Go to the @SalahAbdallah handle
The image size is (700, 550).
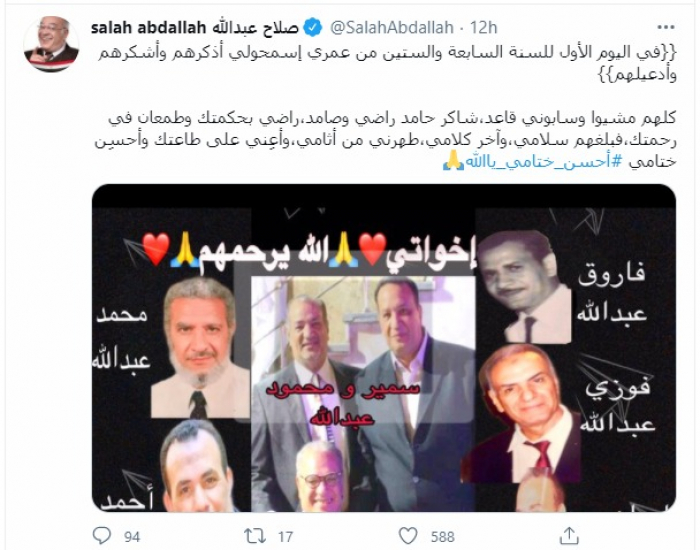point(392,28)
